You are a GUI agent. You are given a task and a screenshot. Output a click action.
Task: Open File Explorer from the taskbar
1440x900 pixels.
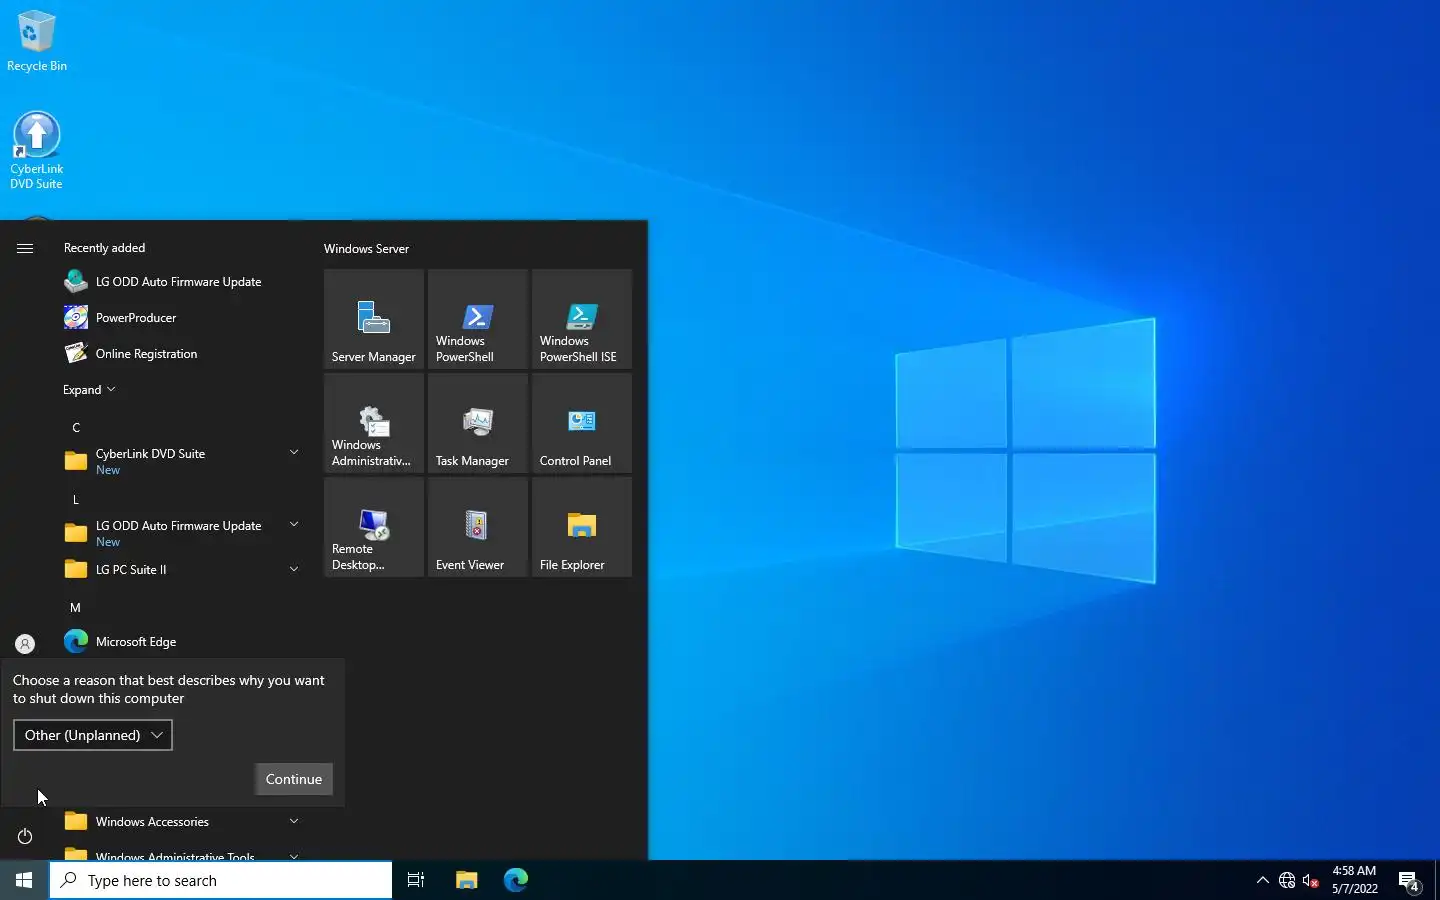(467, 880)
